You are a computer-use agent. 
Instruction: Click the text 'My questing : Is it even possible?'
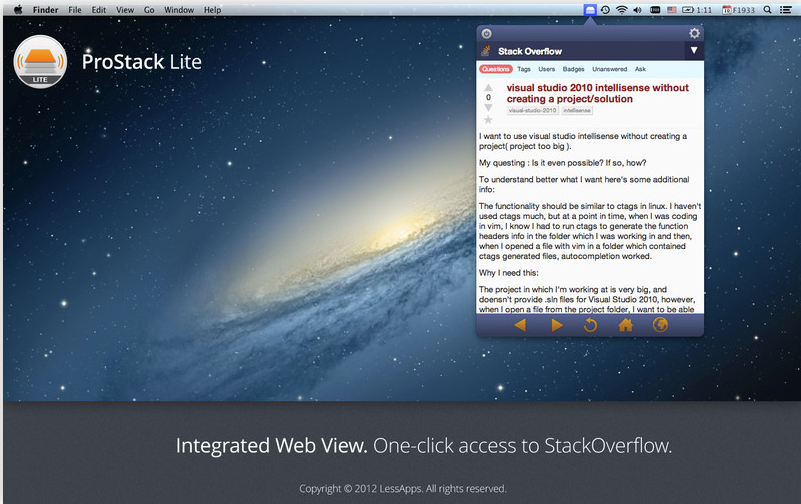click(x=541, y=163)
